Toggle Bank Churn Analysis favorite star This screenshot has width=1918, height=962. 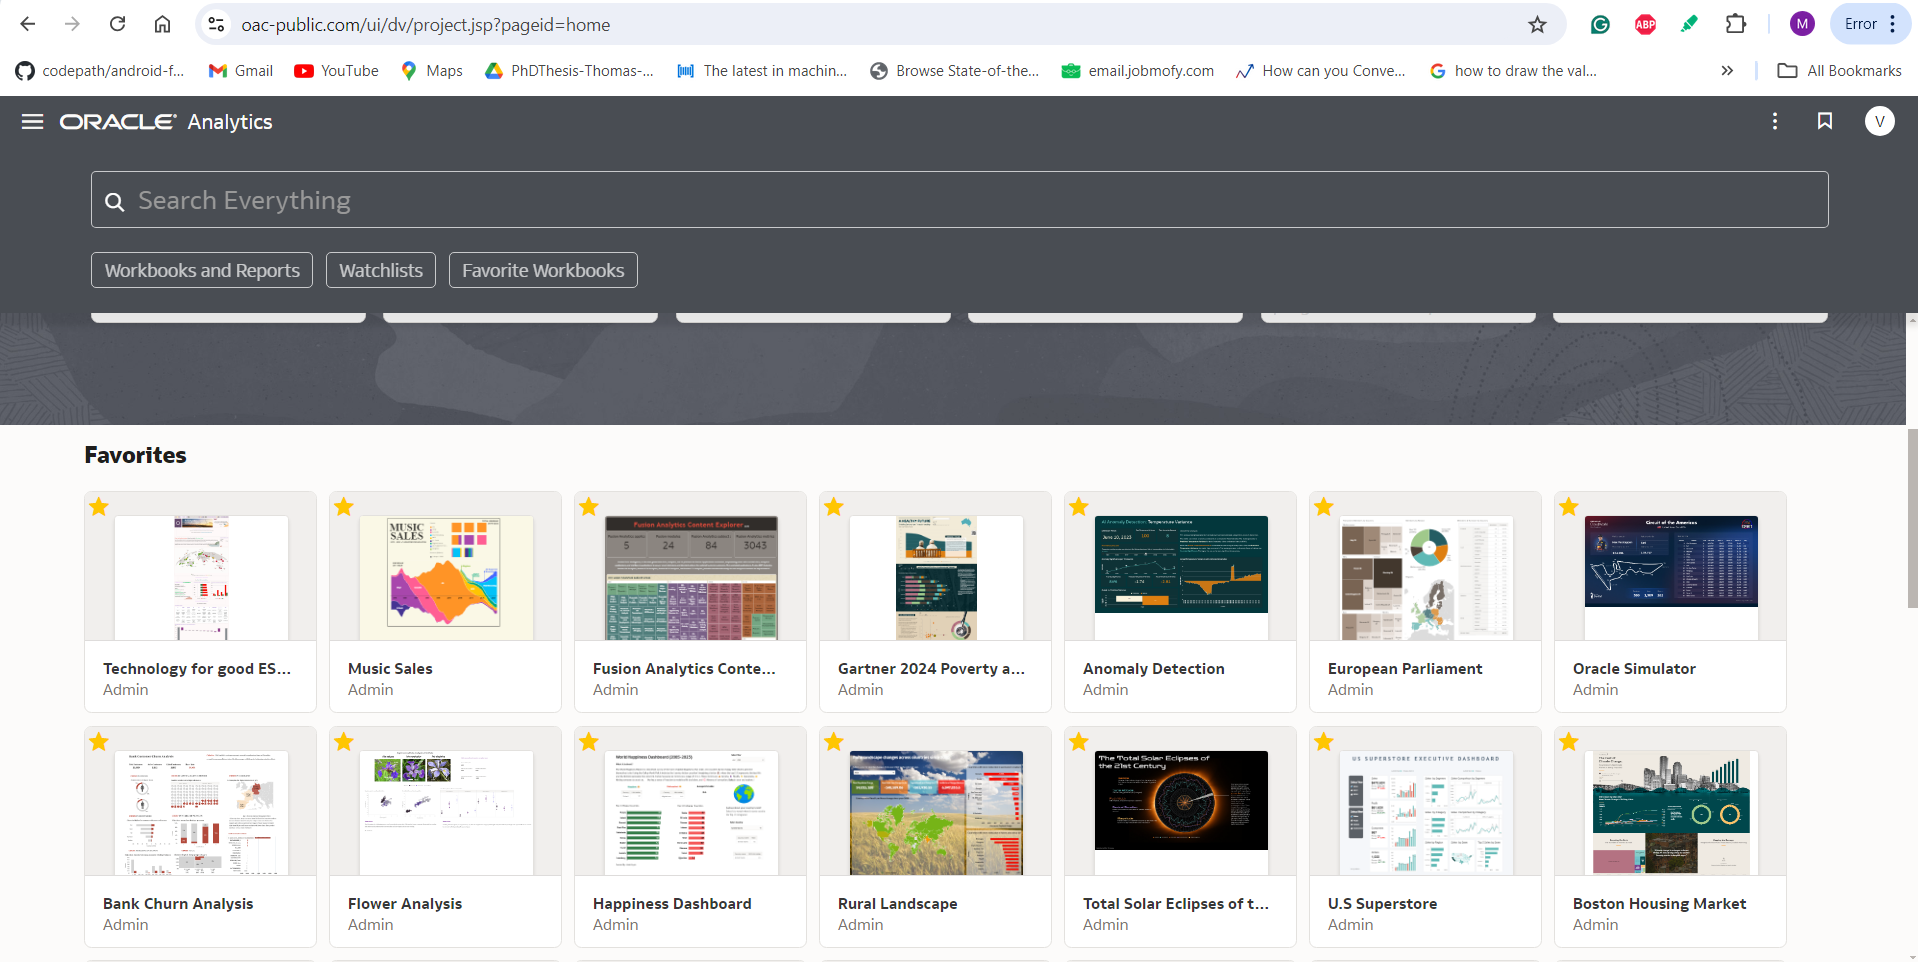click(x=99, y=742)
